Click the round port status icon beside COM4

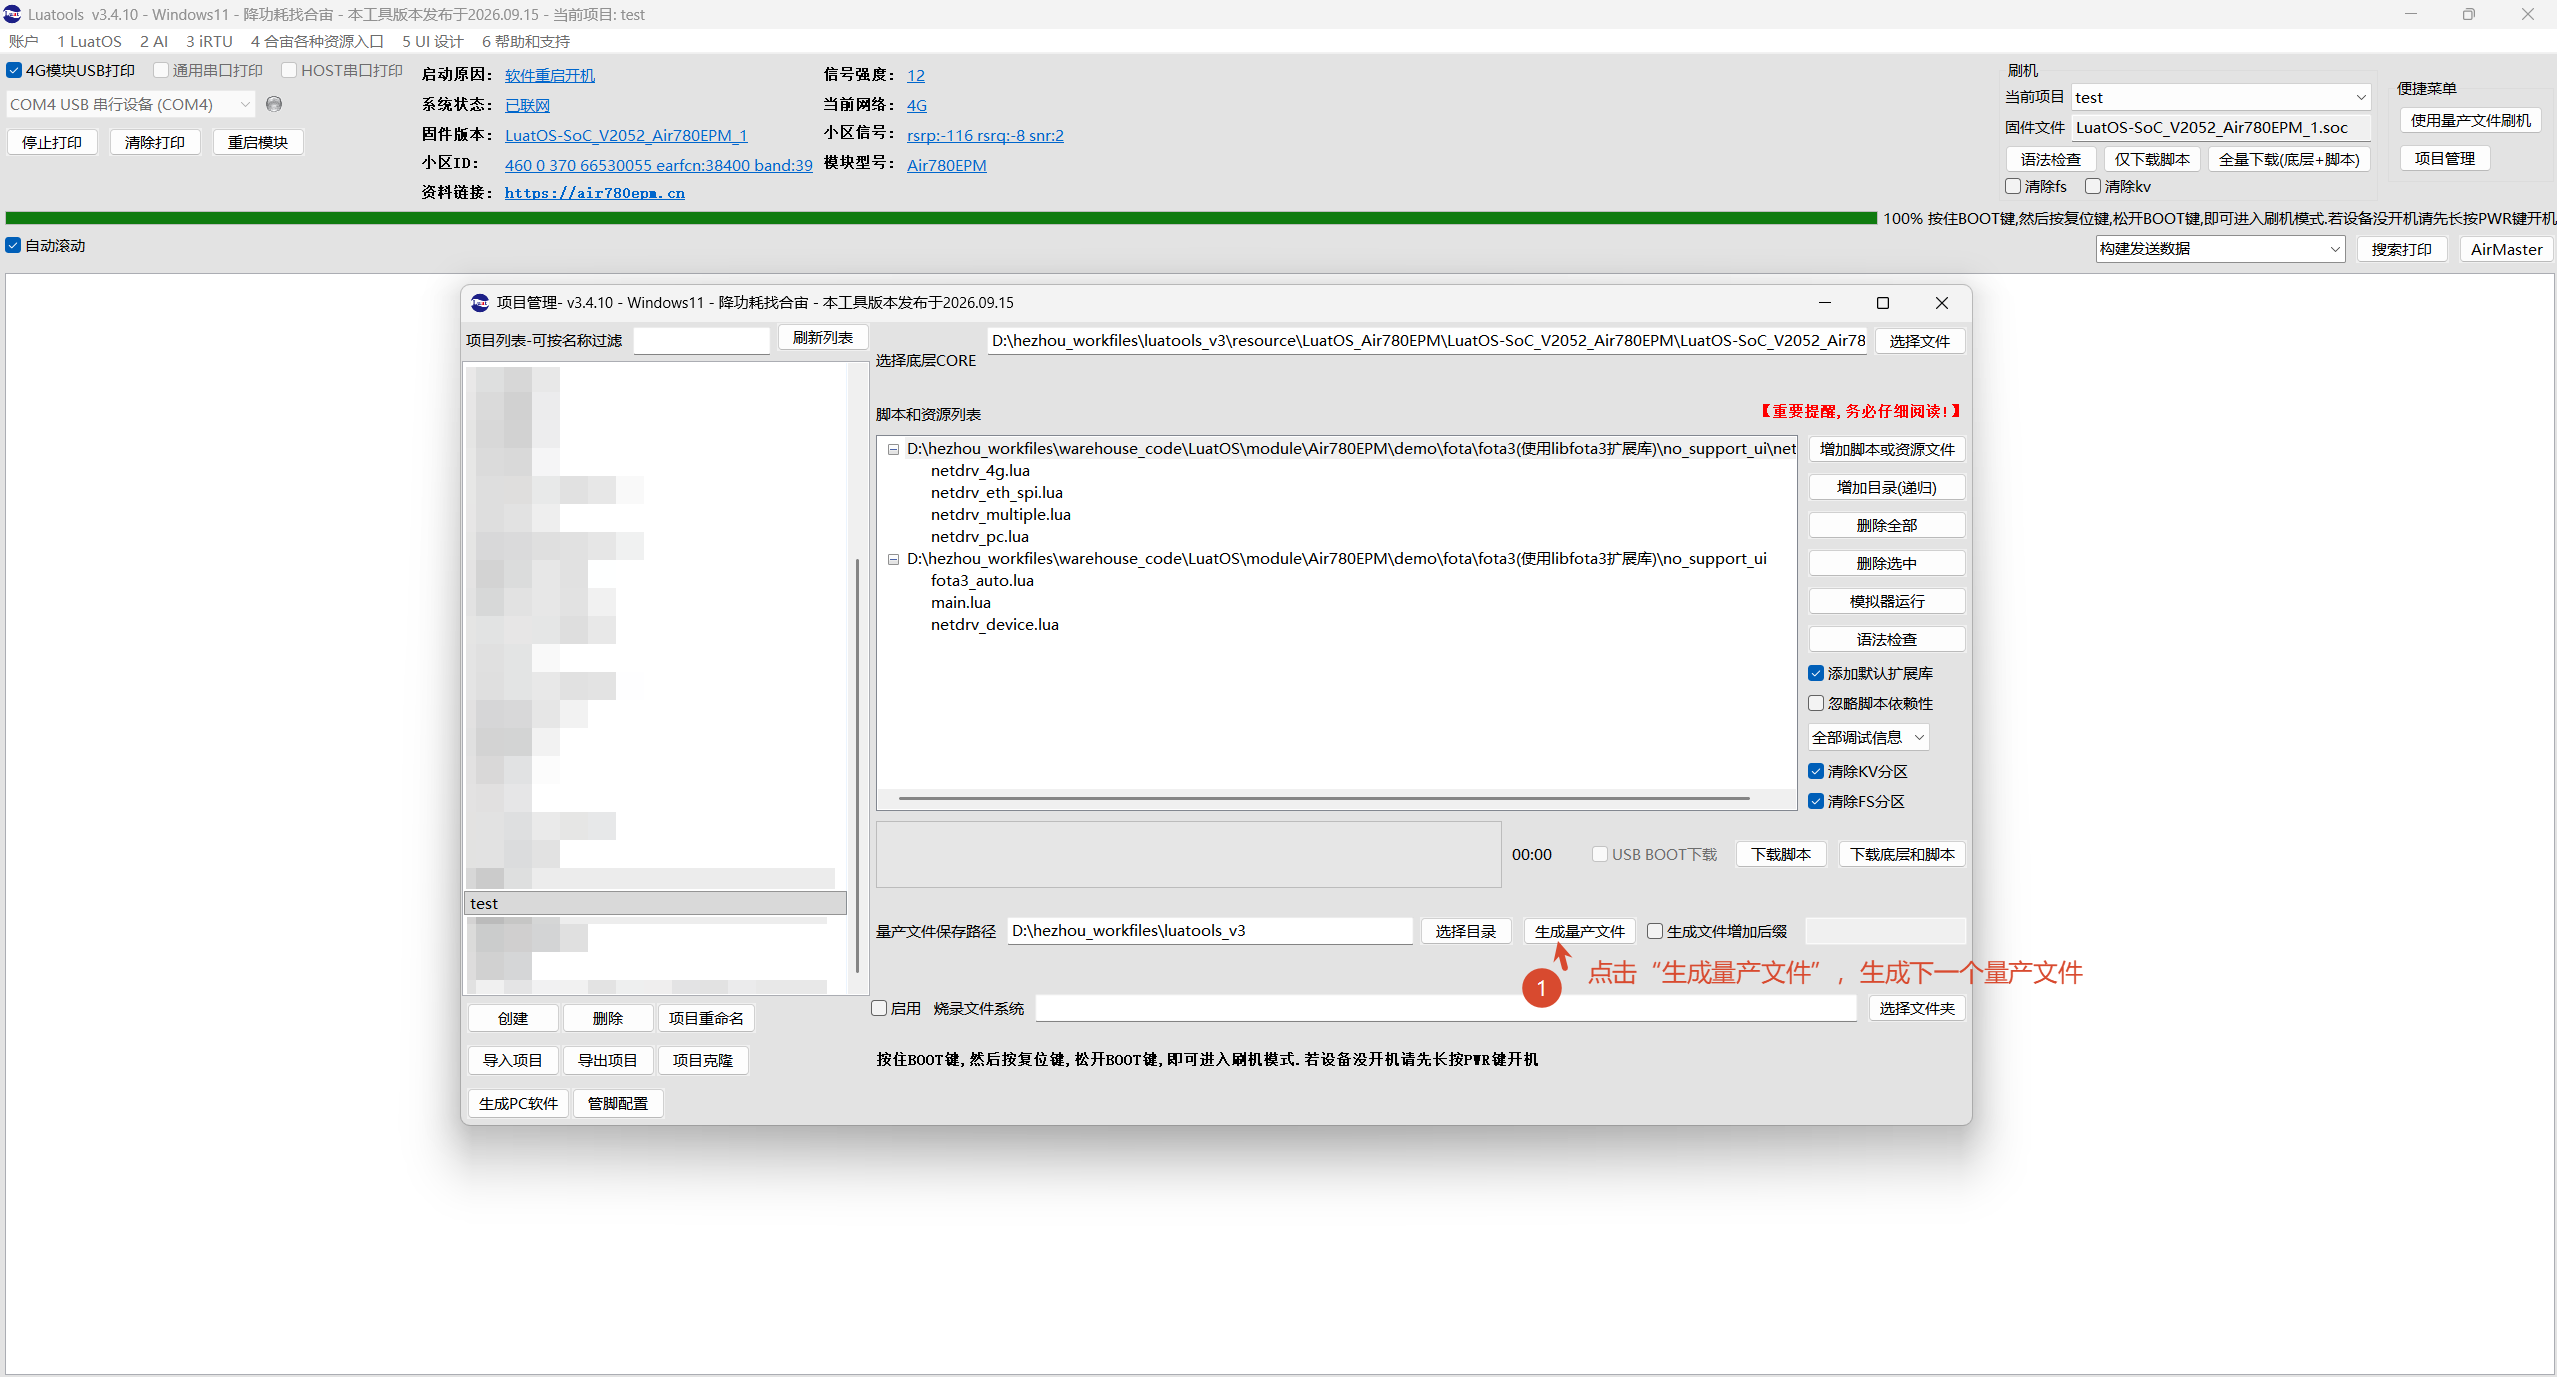(274, 104)
